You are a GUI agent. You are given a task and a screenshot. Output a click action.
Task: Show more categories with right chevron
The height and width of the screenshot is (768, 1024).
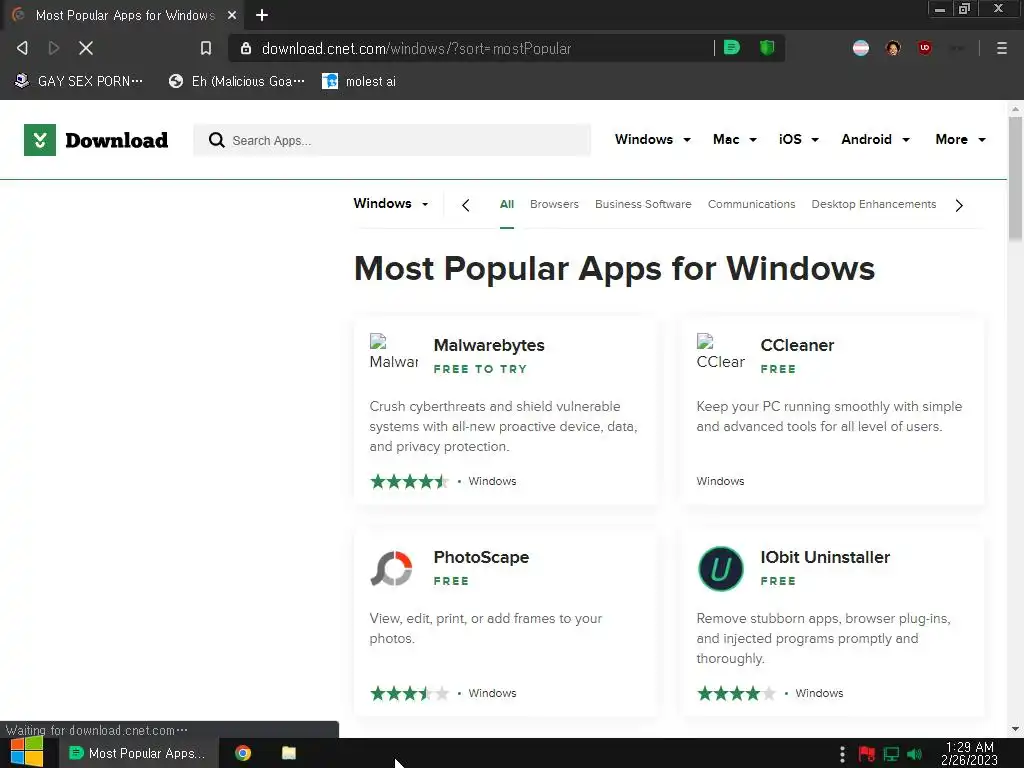tap(959, 205)
